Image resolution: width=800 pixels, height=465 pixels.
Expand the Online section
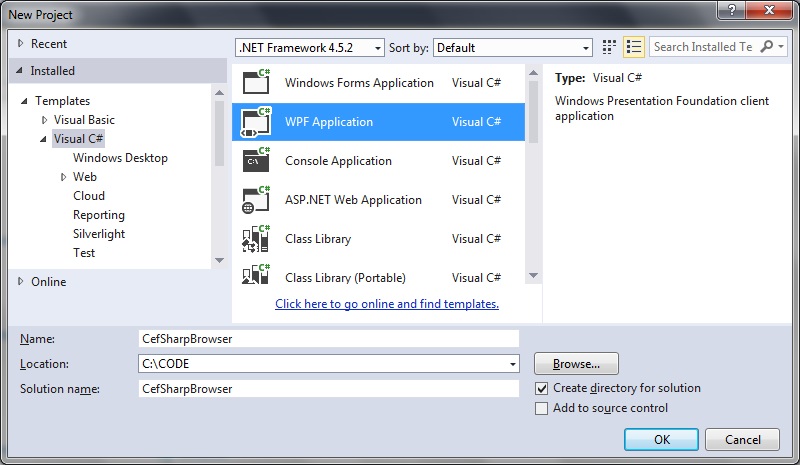pos(20,281)
